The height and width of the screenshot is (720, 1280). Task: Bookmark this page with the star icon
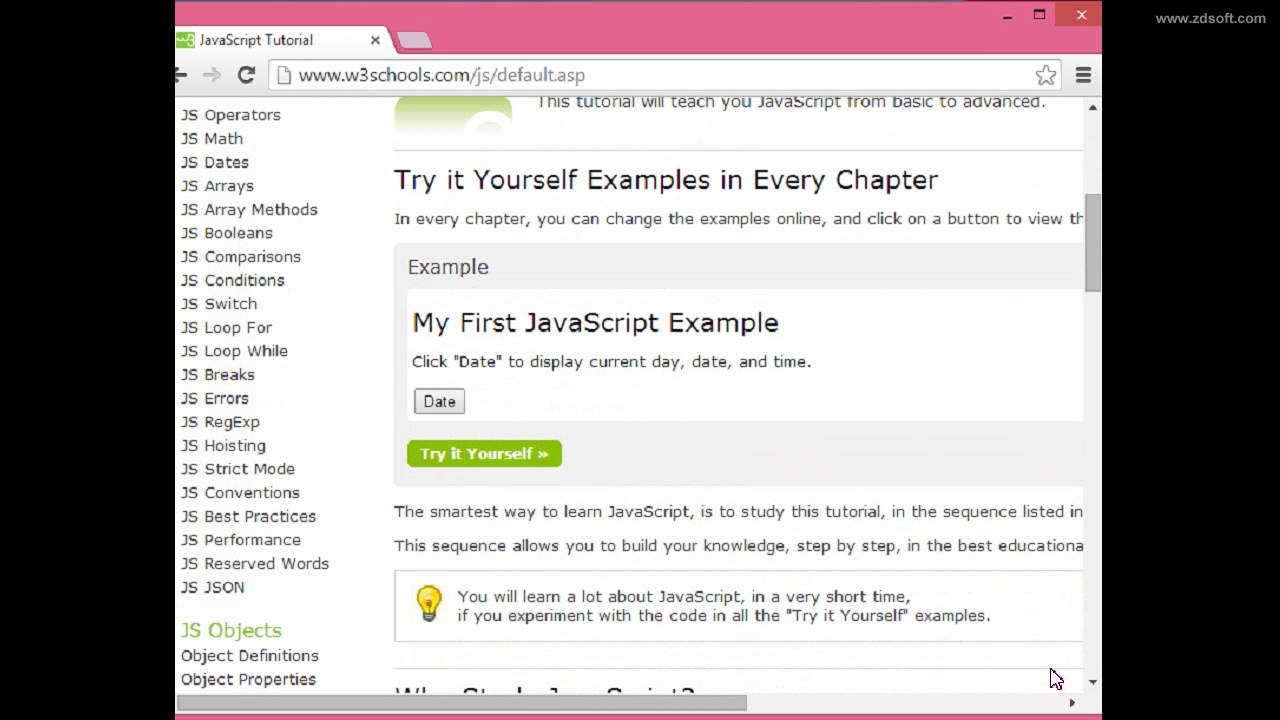1046,75
